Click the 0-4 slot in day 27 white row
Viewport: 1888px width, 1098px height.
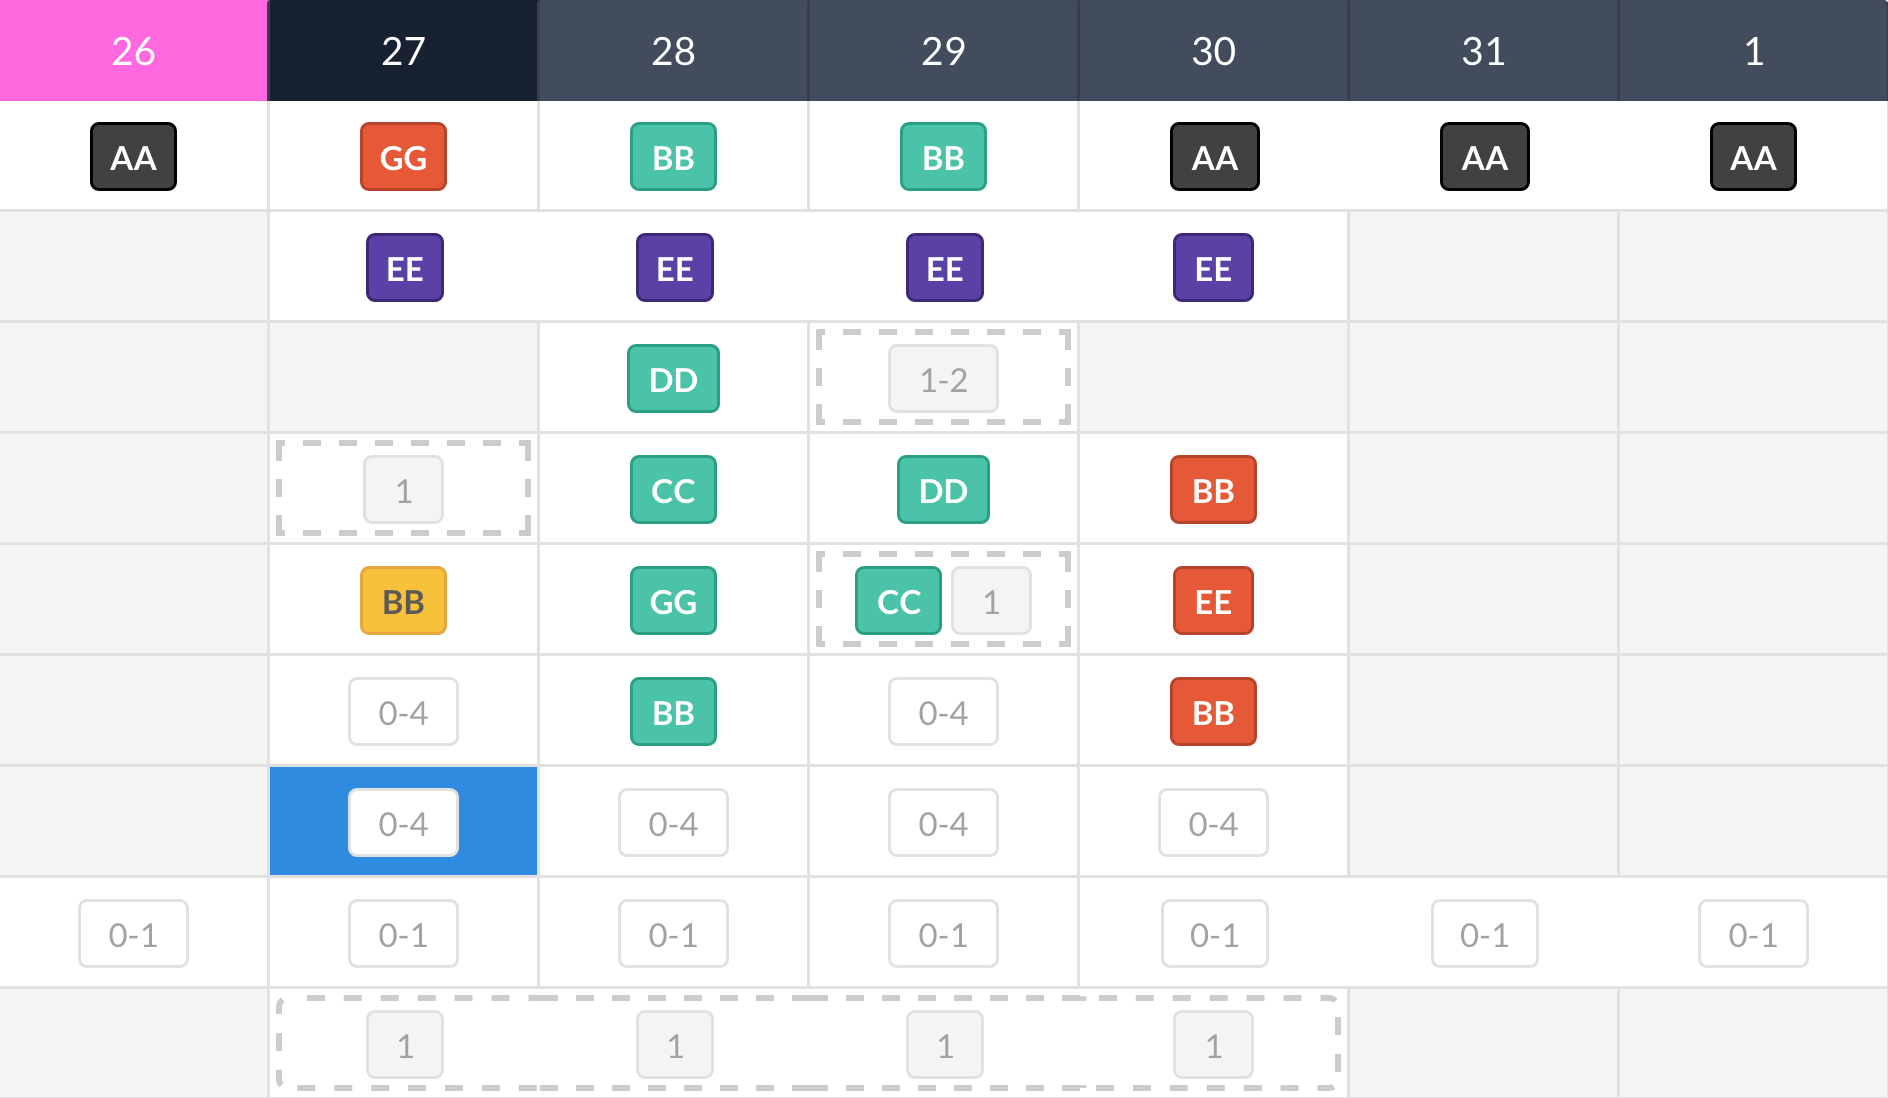403,712
